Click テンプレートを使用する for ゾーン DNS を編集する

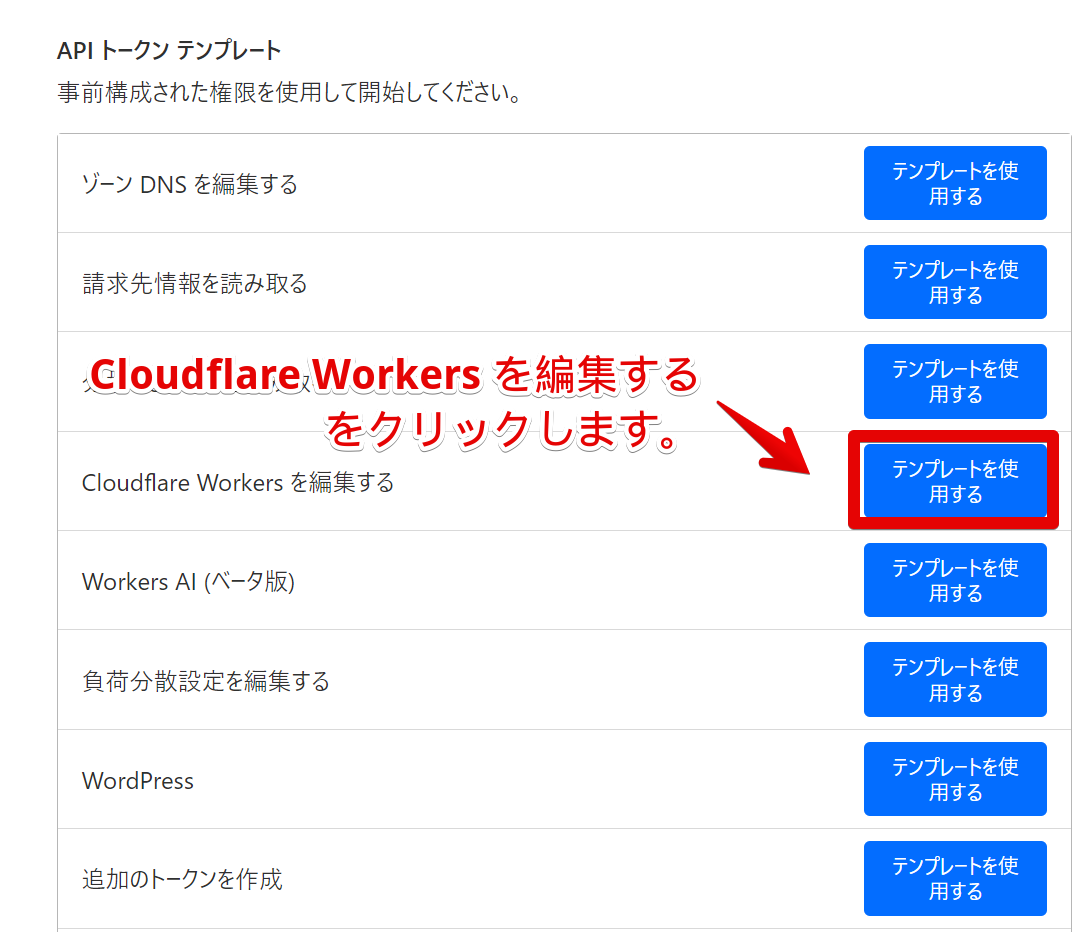954,183
